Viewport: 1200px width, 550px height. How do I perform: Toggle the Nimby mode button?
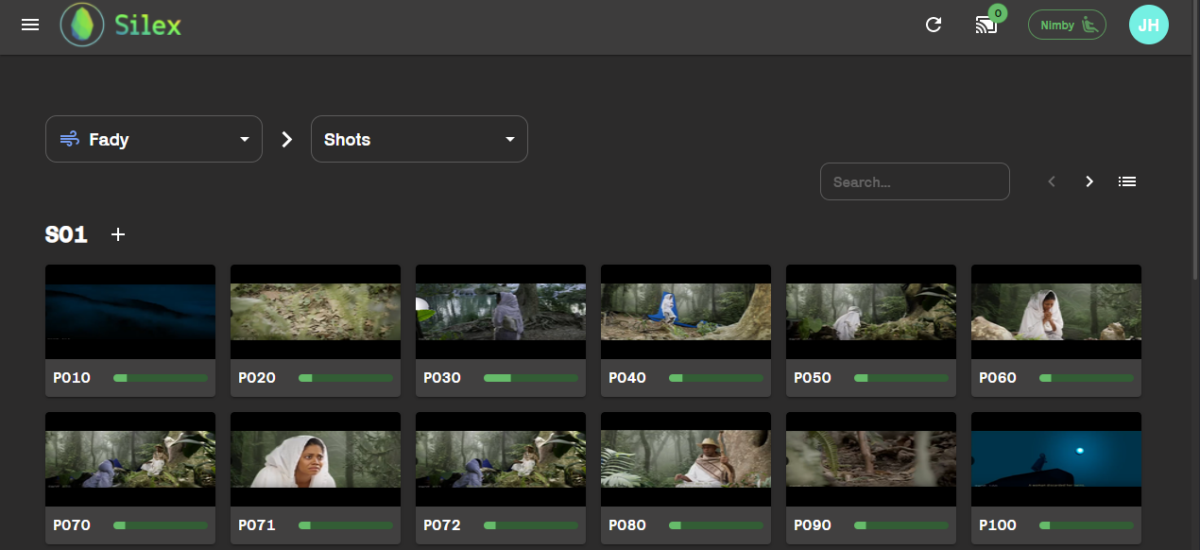tap(1066, 25)
